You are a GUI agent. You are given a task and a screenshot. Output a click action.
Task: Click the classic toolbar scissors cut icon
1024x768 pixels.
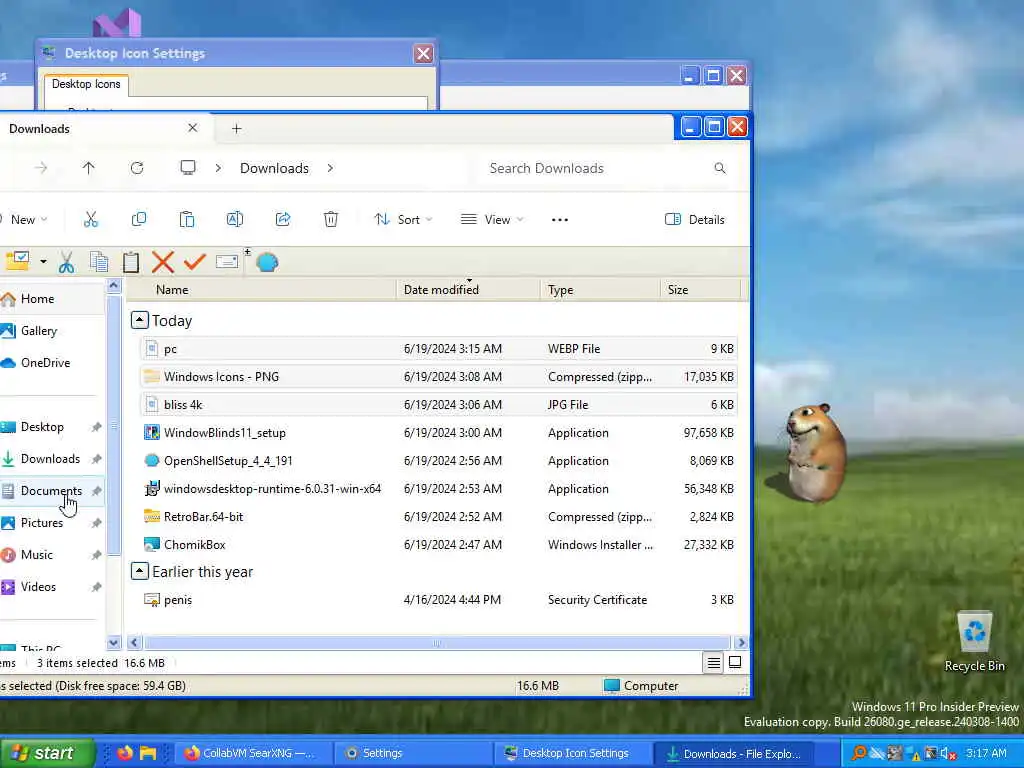tap(66, 262)
